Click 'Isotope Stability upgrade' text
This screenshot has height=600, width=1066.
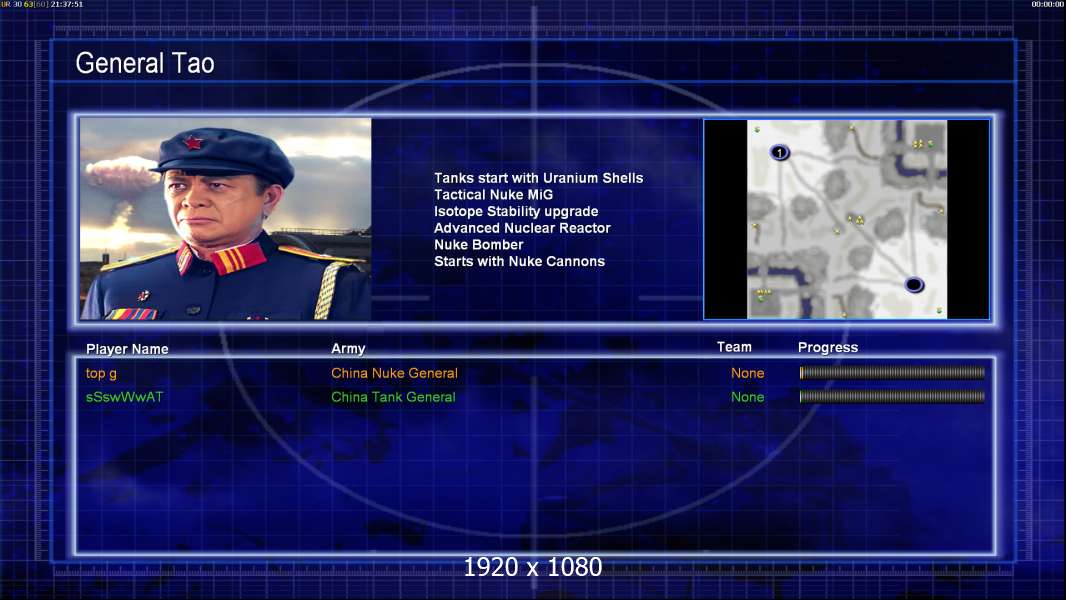pos(516,211)
